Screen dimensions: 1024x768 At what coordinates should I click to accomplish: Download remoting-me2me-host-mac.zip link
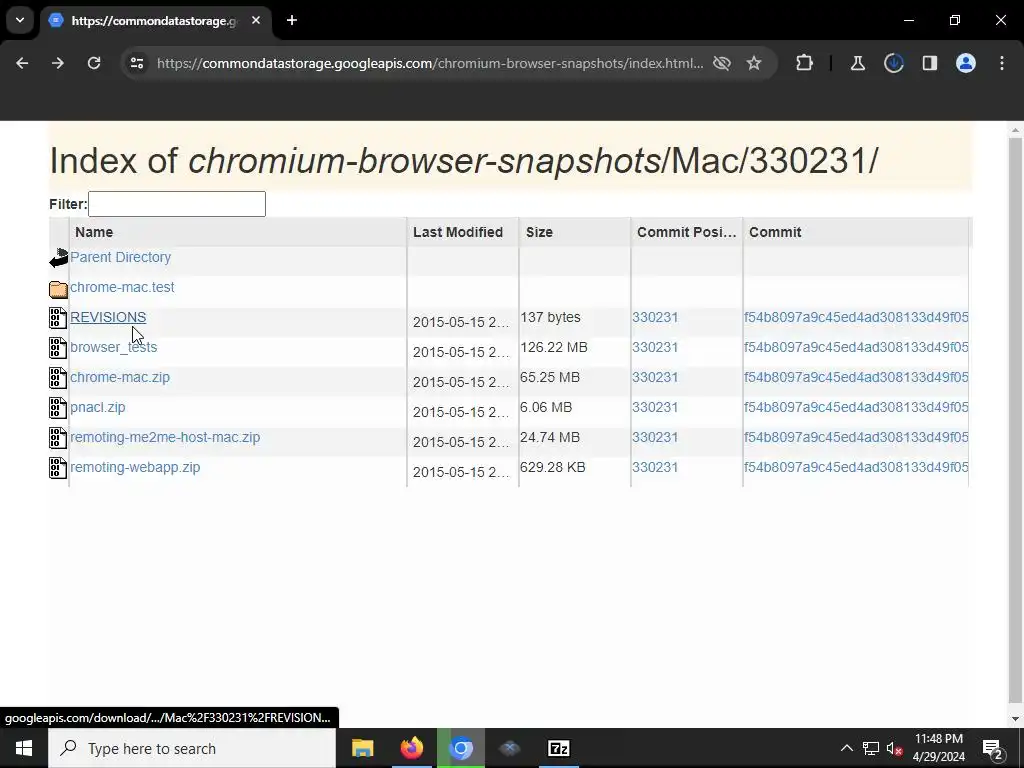click(165, 438)
